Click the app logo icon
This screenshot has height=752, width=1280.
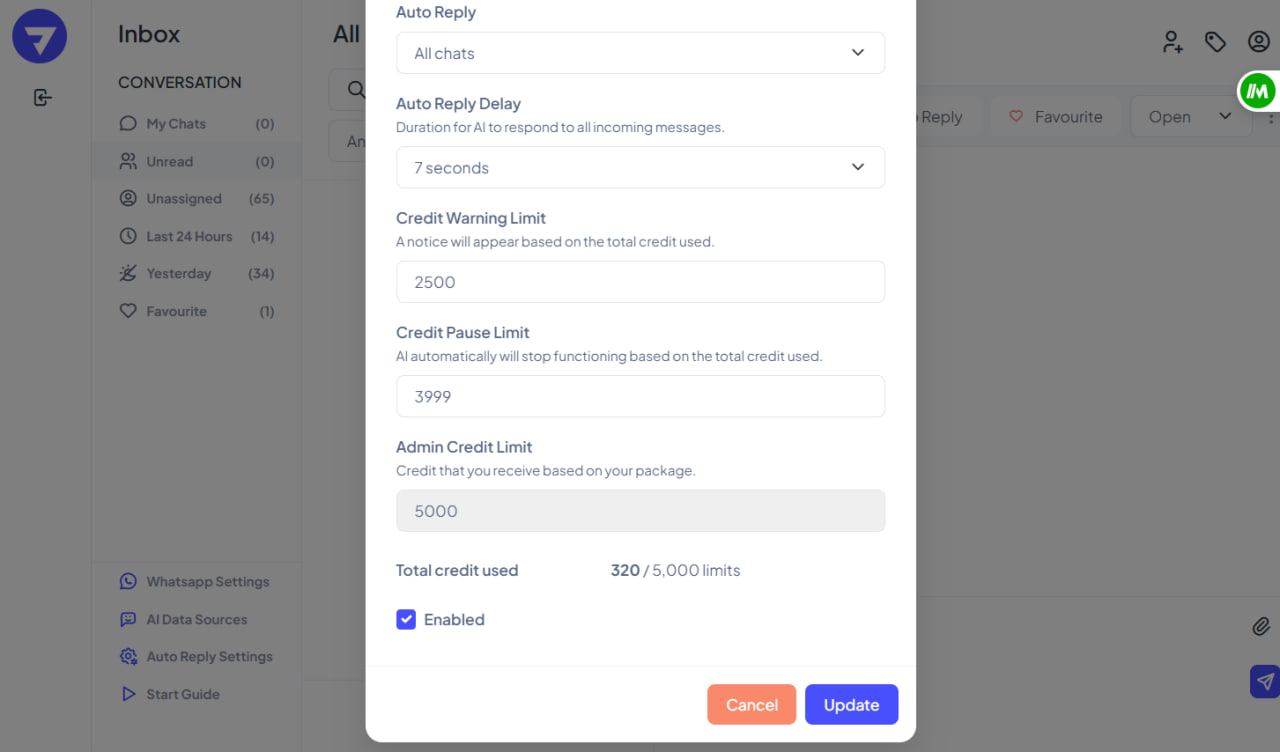[40, 36]
